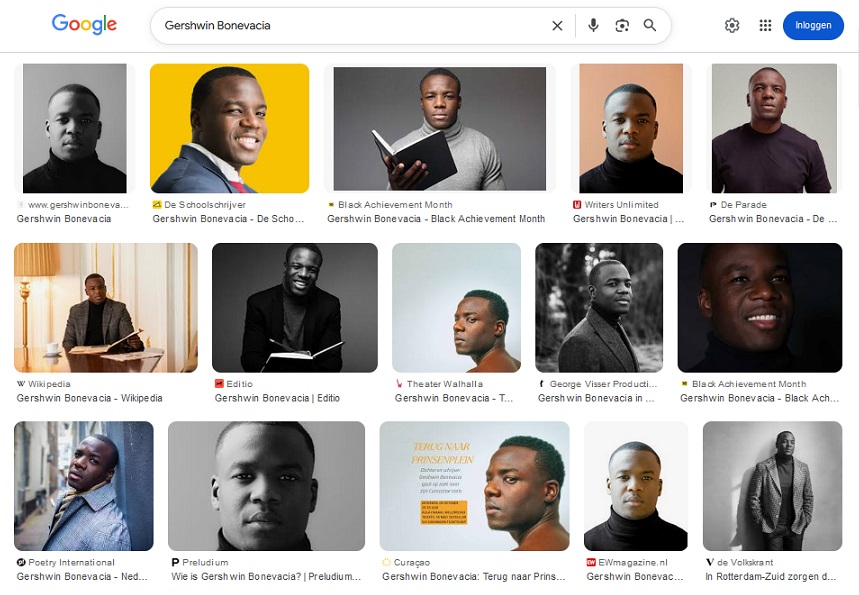859x595 pixels.
Task: Open the Terug naar Prinsenplein image
Action: coord(474,486)
